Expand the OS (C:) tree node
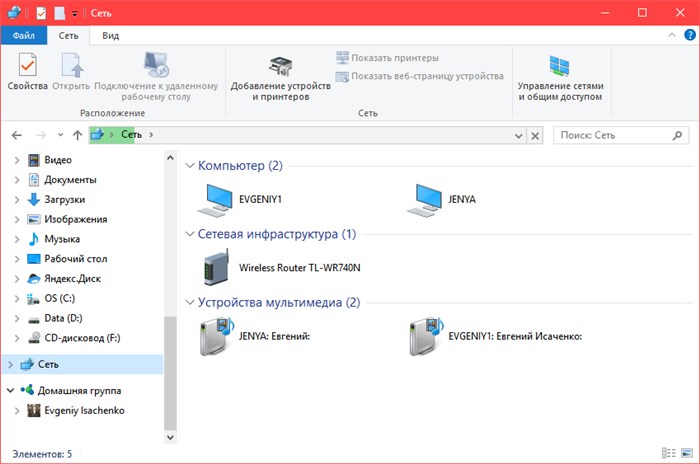Image resolution: width=700 pixels, height=464 pixels. pos(17,298)
